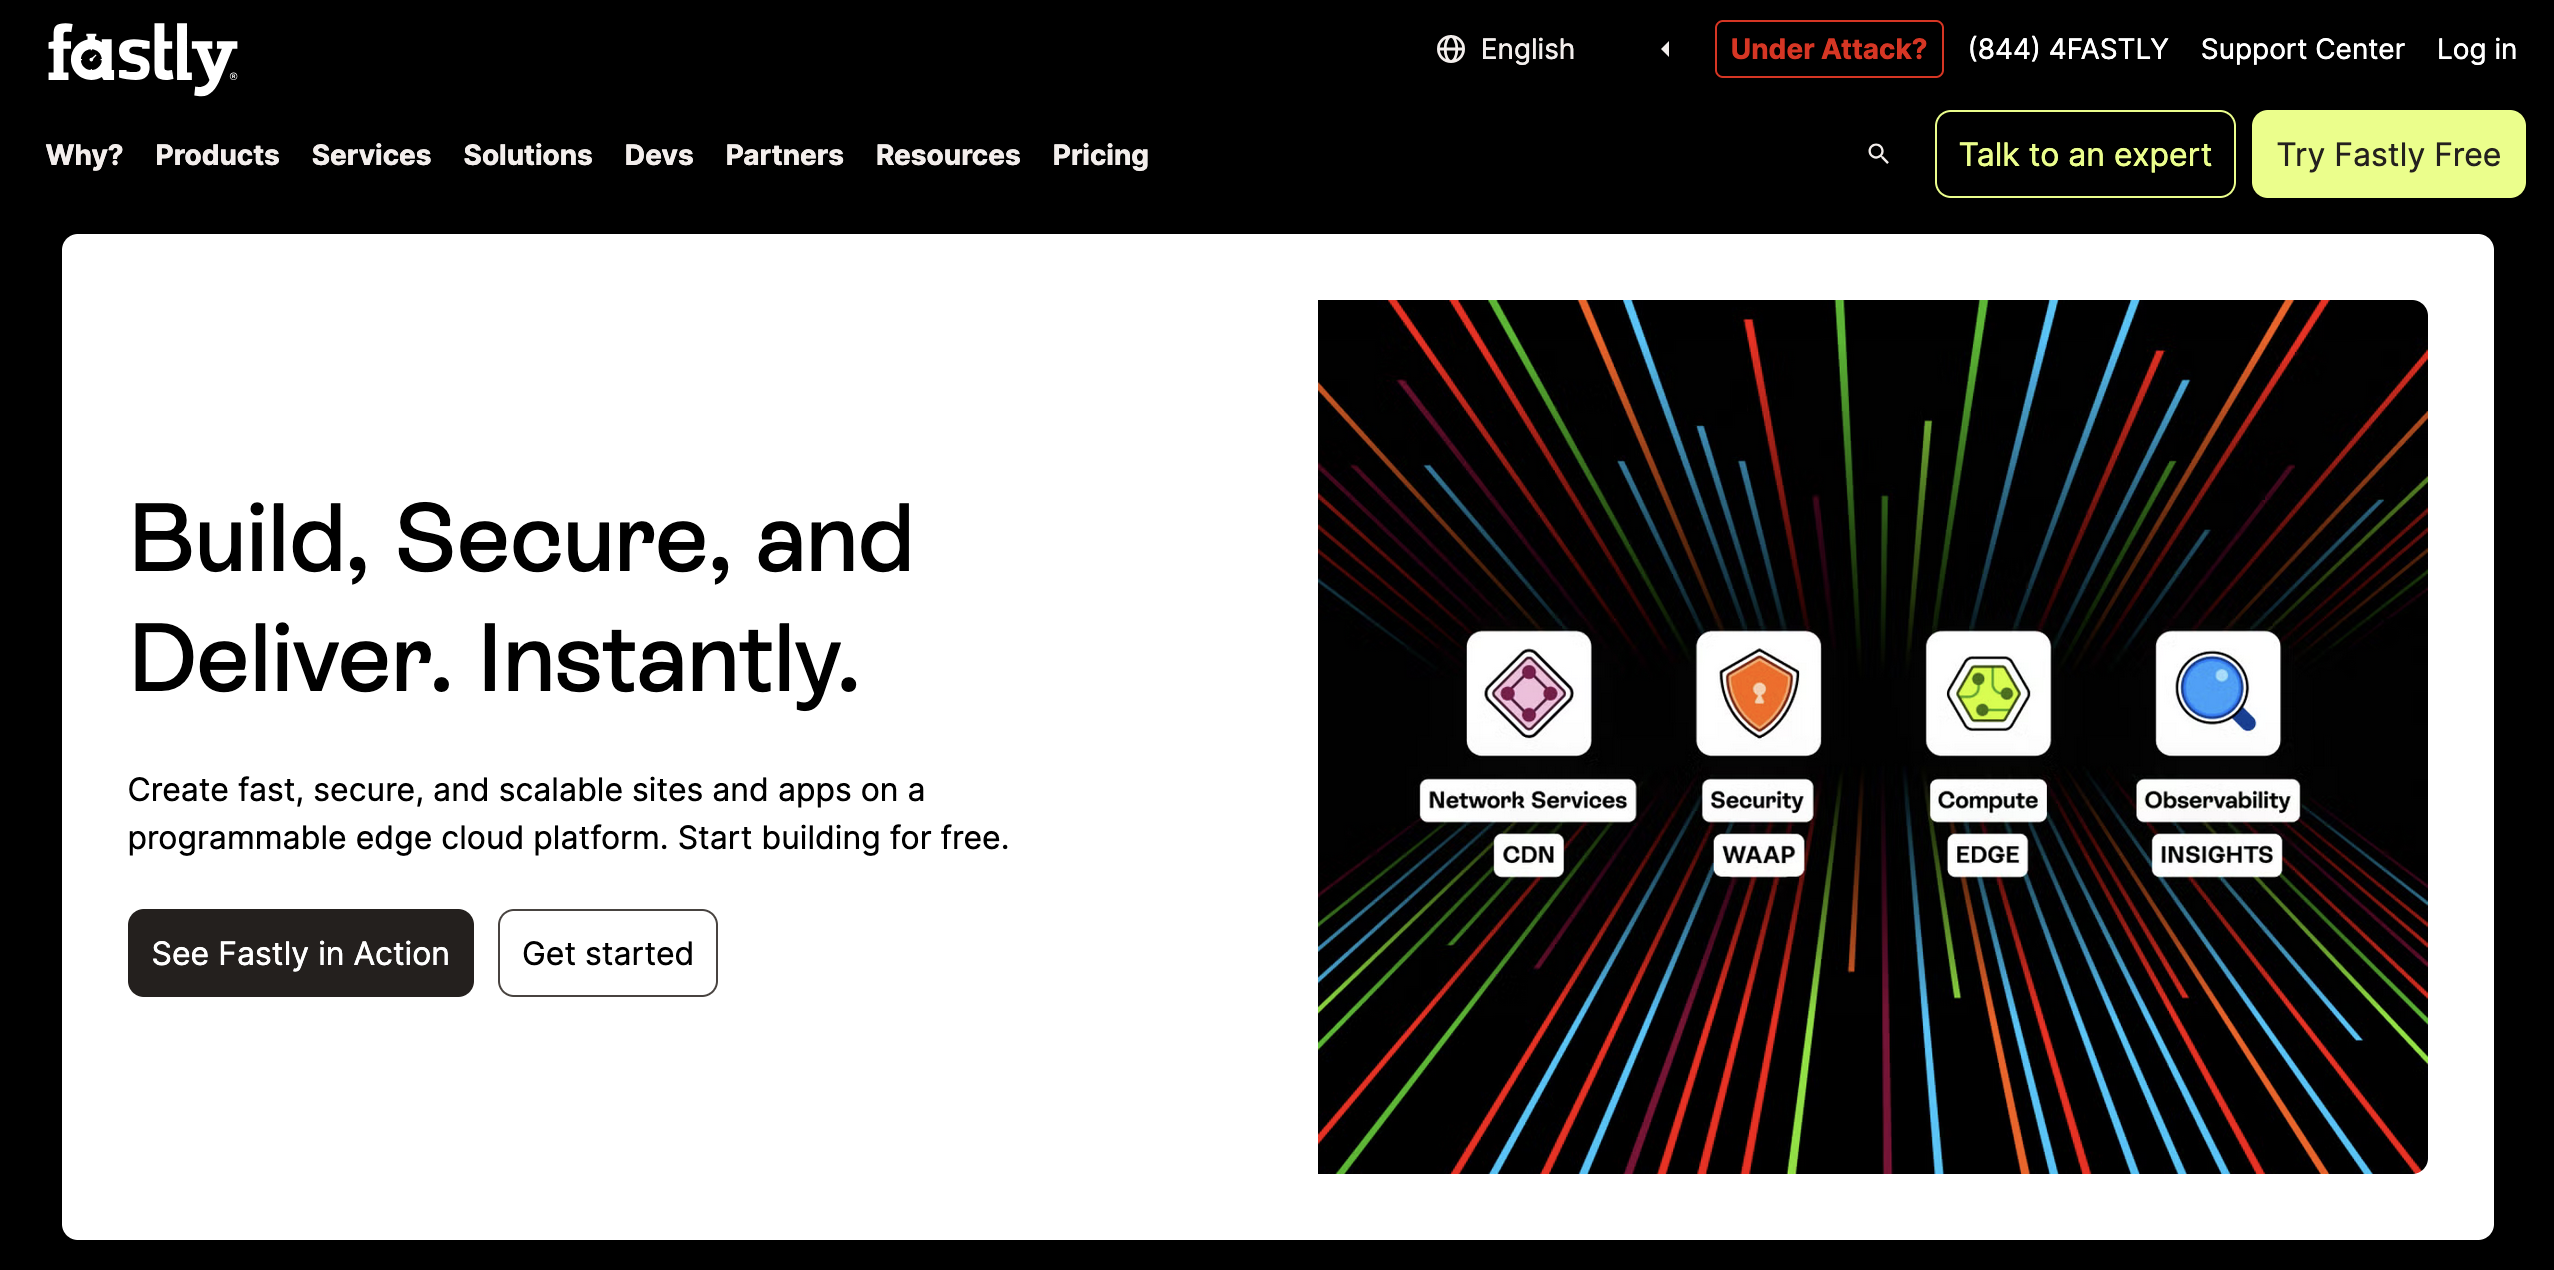Click the globe language icon
Image resolution: width=2554 pixels, height=1270 pixels.
click(x=1450, y=49)
